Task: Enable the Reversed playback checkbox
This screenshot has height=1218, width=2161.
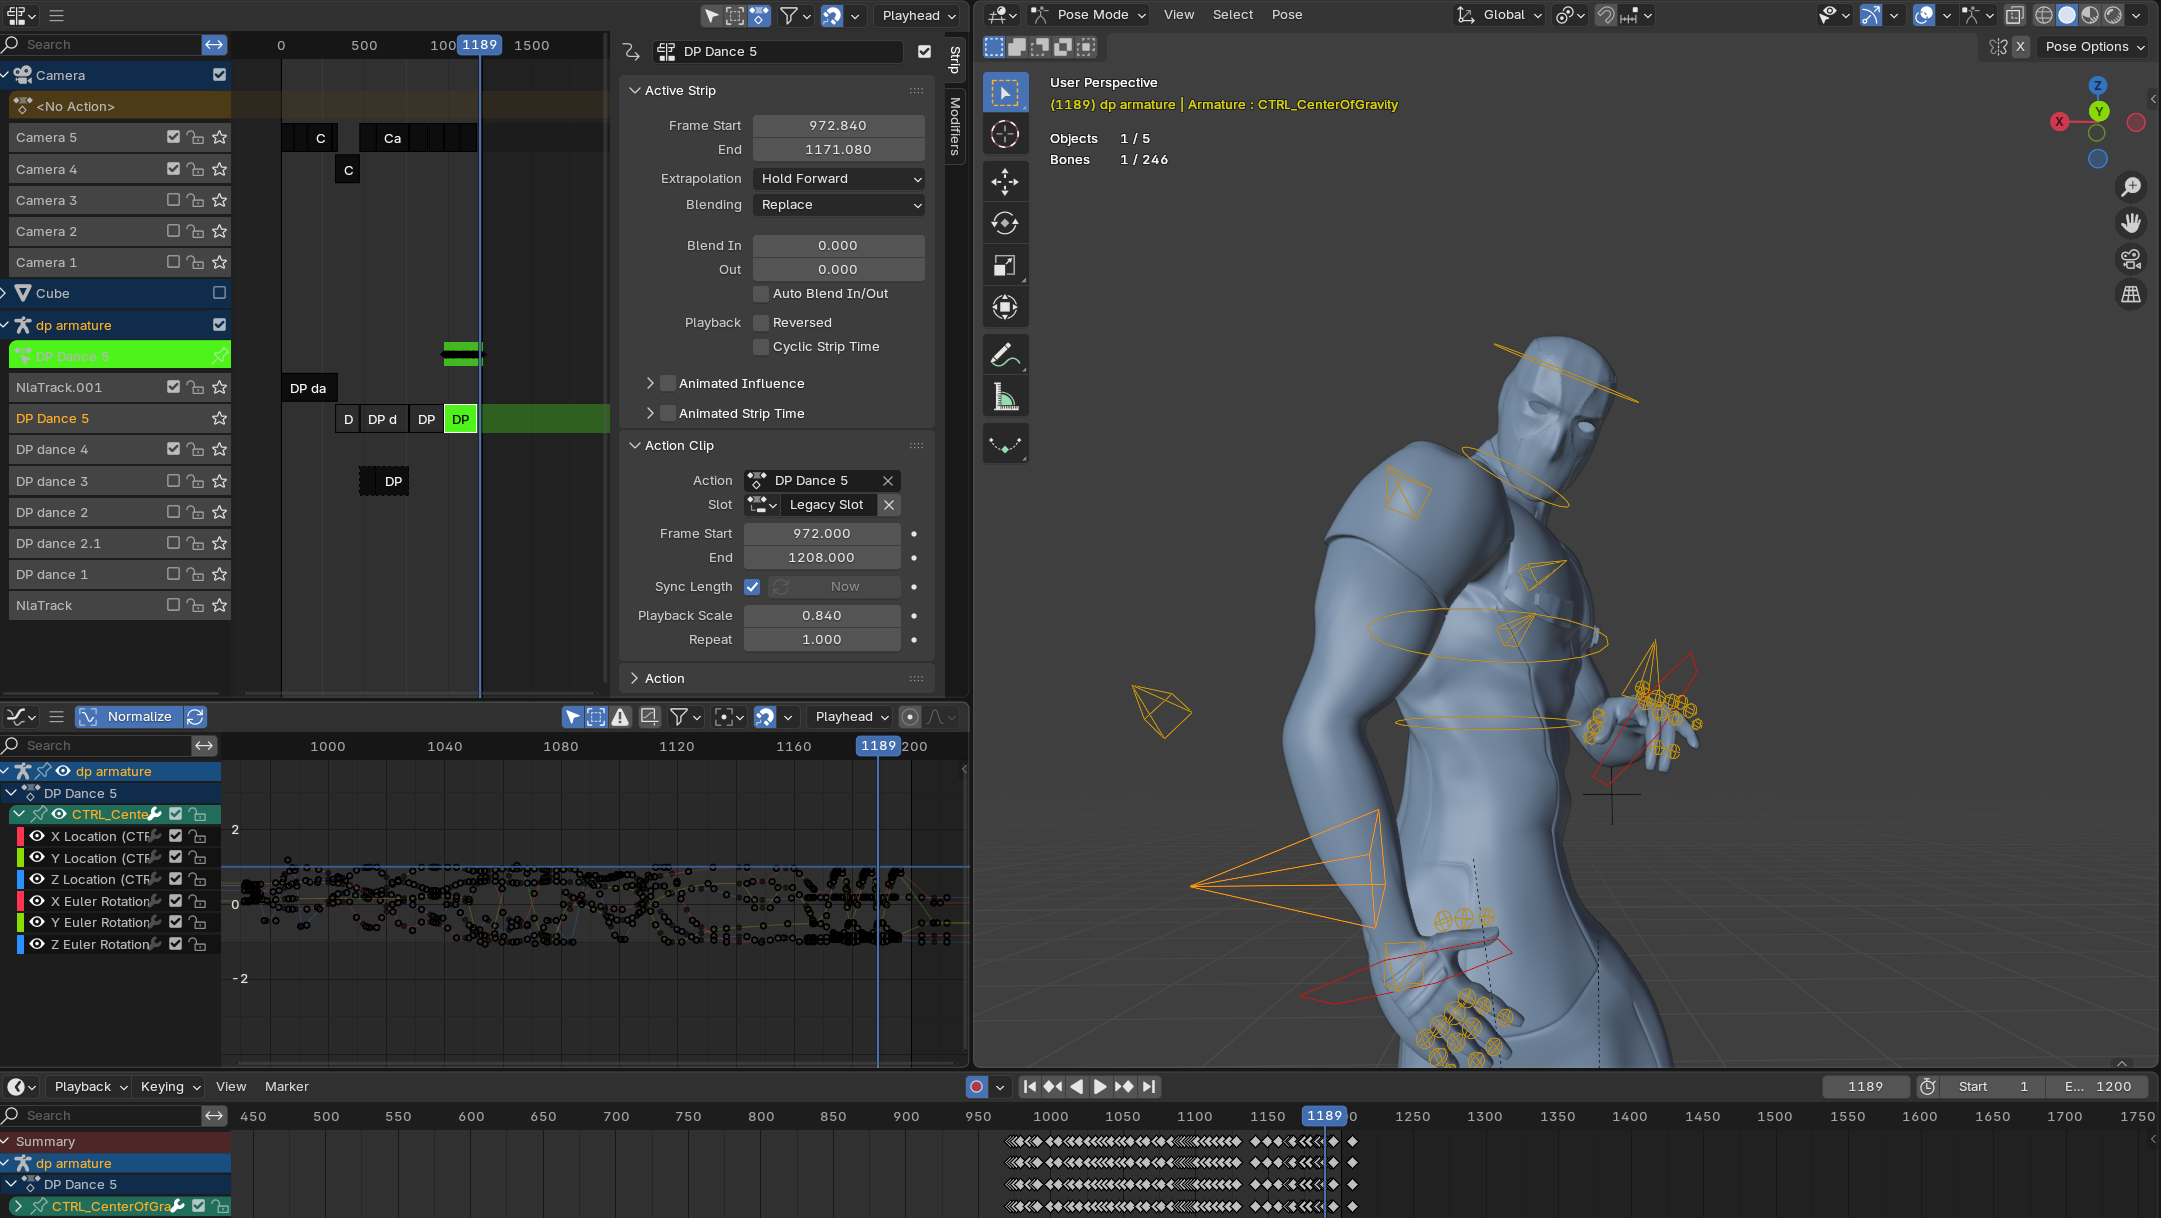Action: coord(761,323)
